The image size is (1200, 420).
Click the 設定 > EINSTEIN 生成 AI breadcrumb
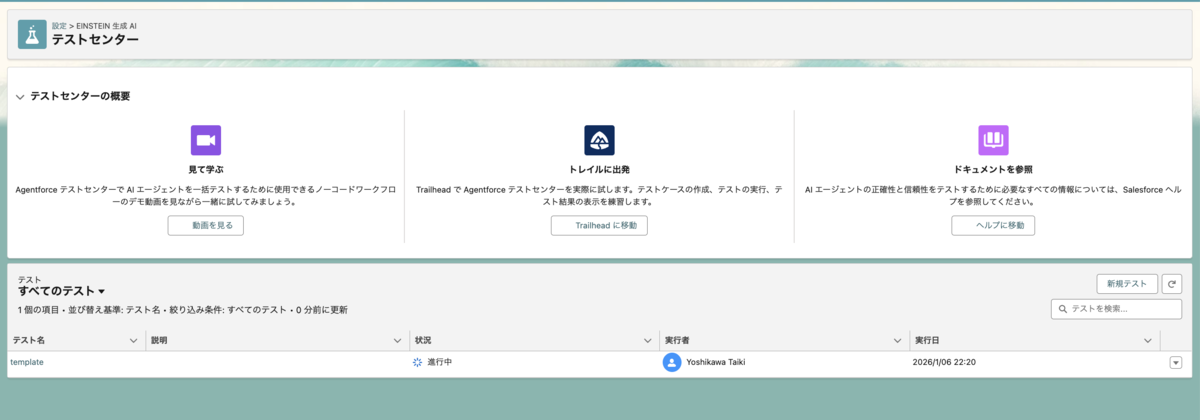point(94,26)
